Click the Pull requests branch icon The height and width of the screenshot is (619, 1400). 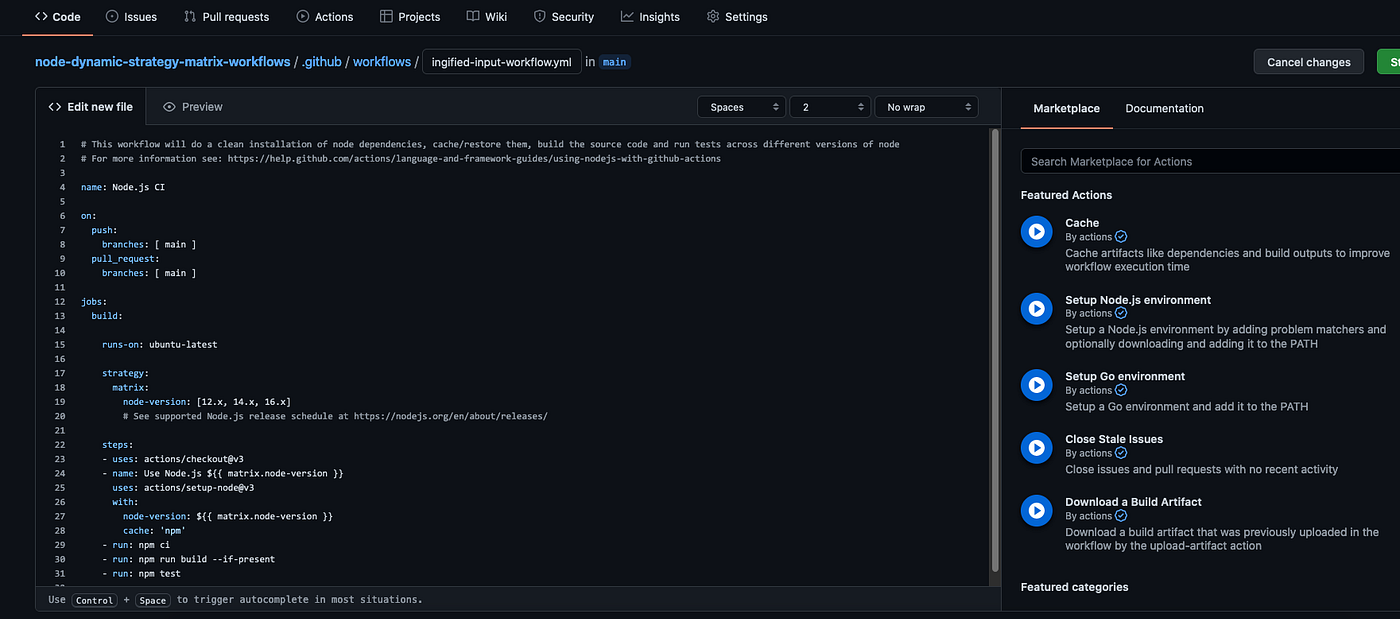(190, 17)
